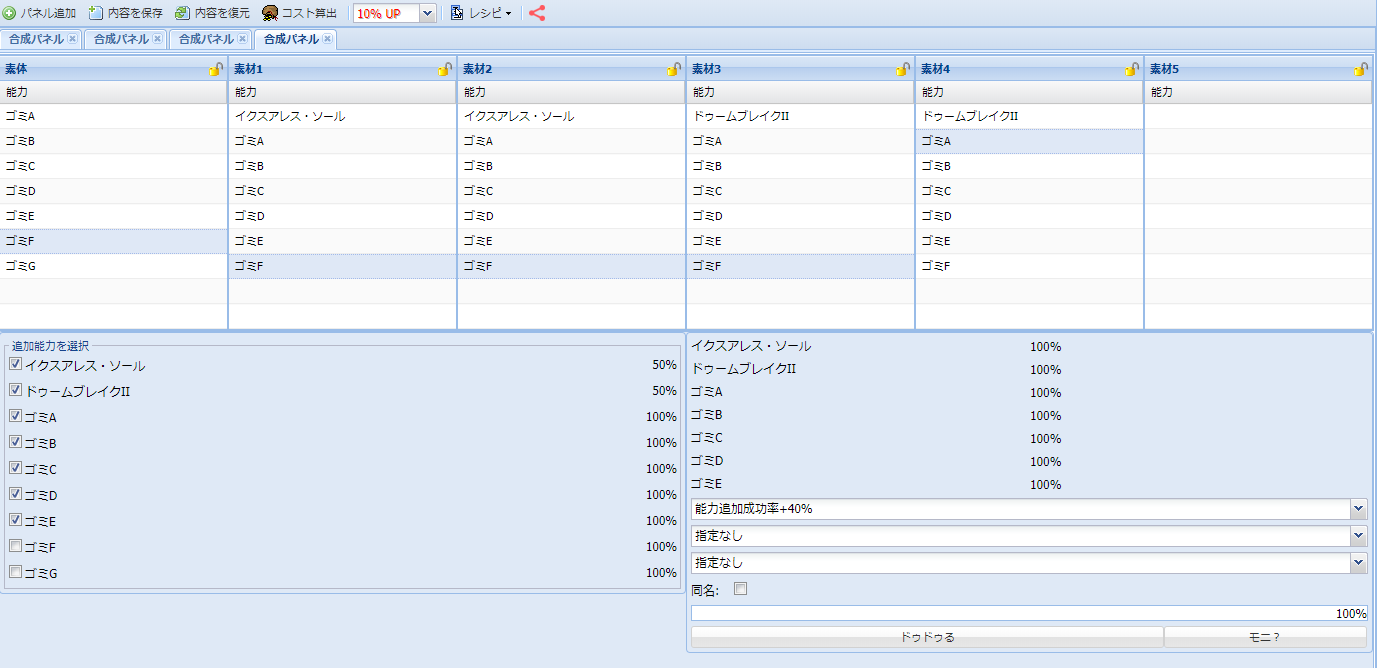Select highlighted ゴミF row in 素体 column
The height and width of the screenshot is (668, 1377).
114,241
